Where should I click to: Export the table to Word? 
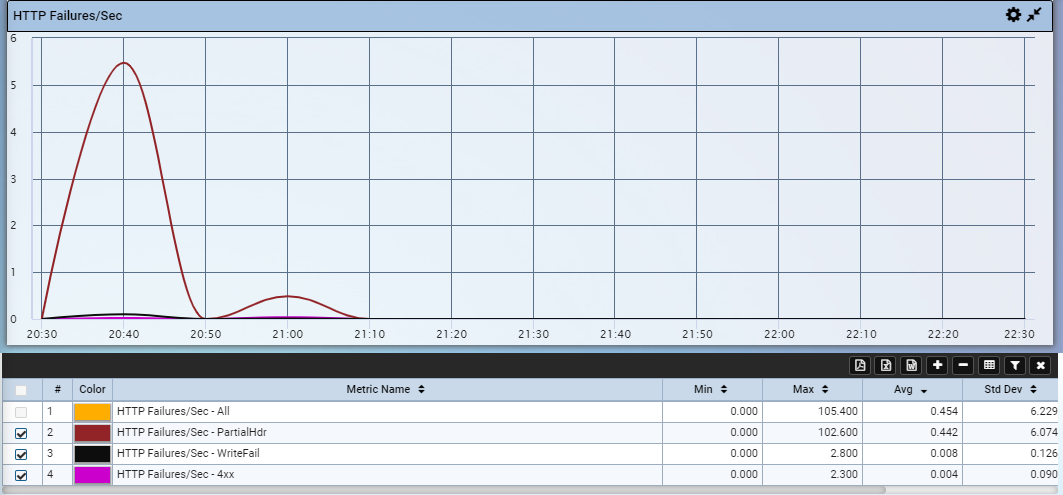coord(912,365)
